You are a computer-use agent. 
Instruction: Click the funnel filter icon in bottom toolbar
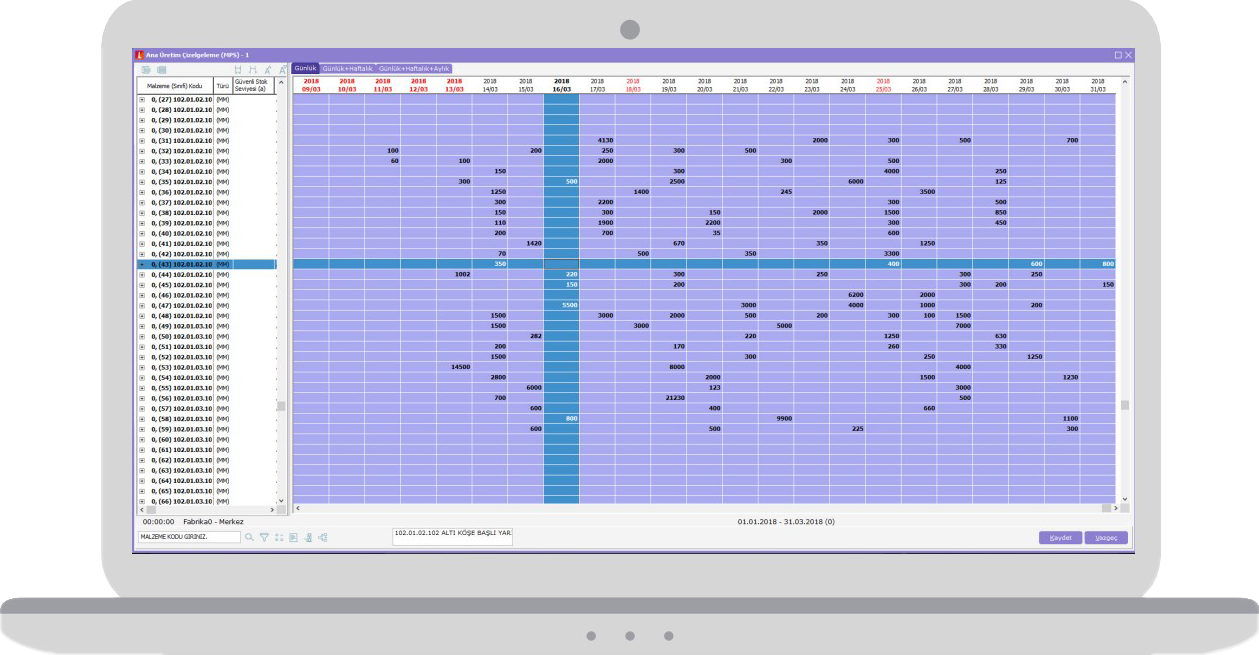[263, 537]
